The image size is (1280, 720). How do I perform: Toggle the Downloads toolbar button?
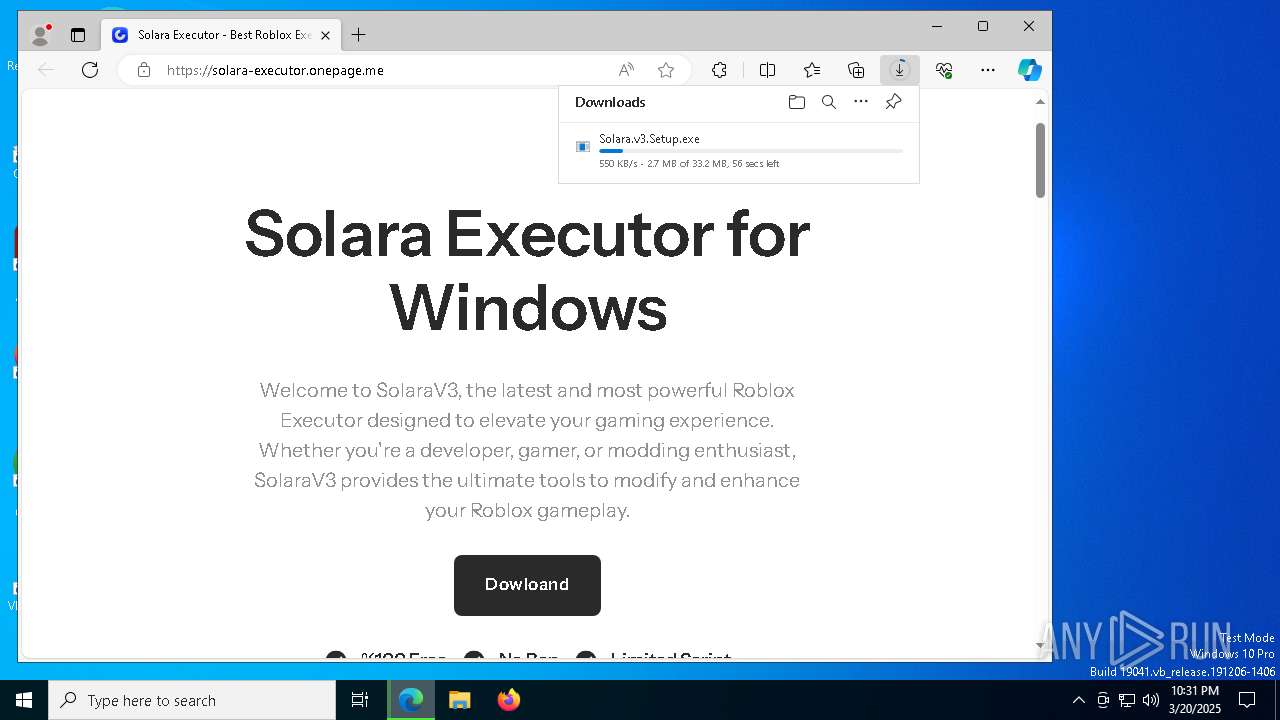click(x=900, y=70)
